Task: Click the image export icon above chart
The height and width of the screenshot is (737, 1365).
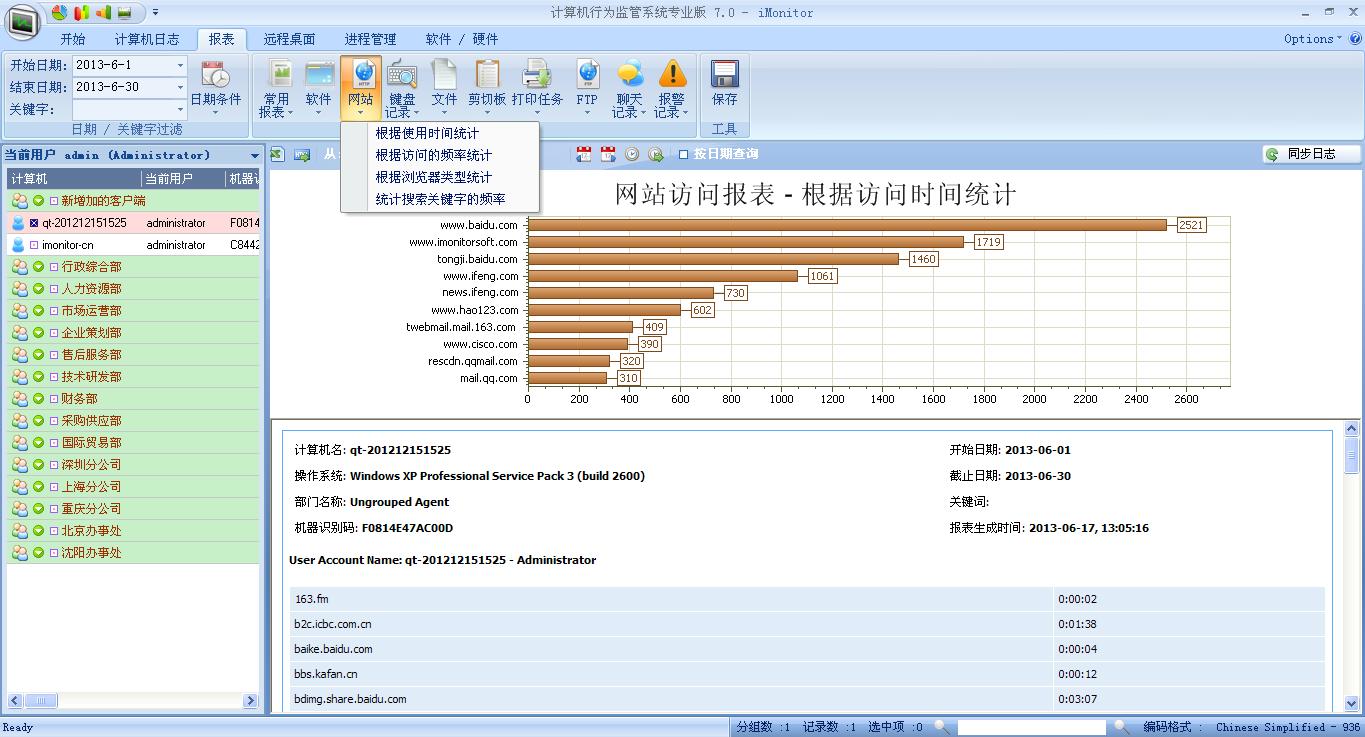Action: pos(302,154)
